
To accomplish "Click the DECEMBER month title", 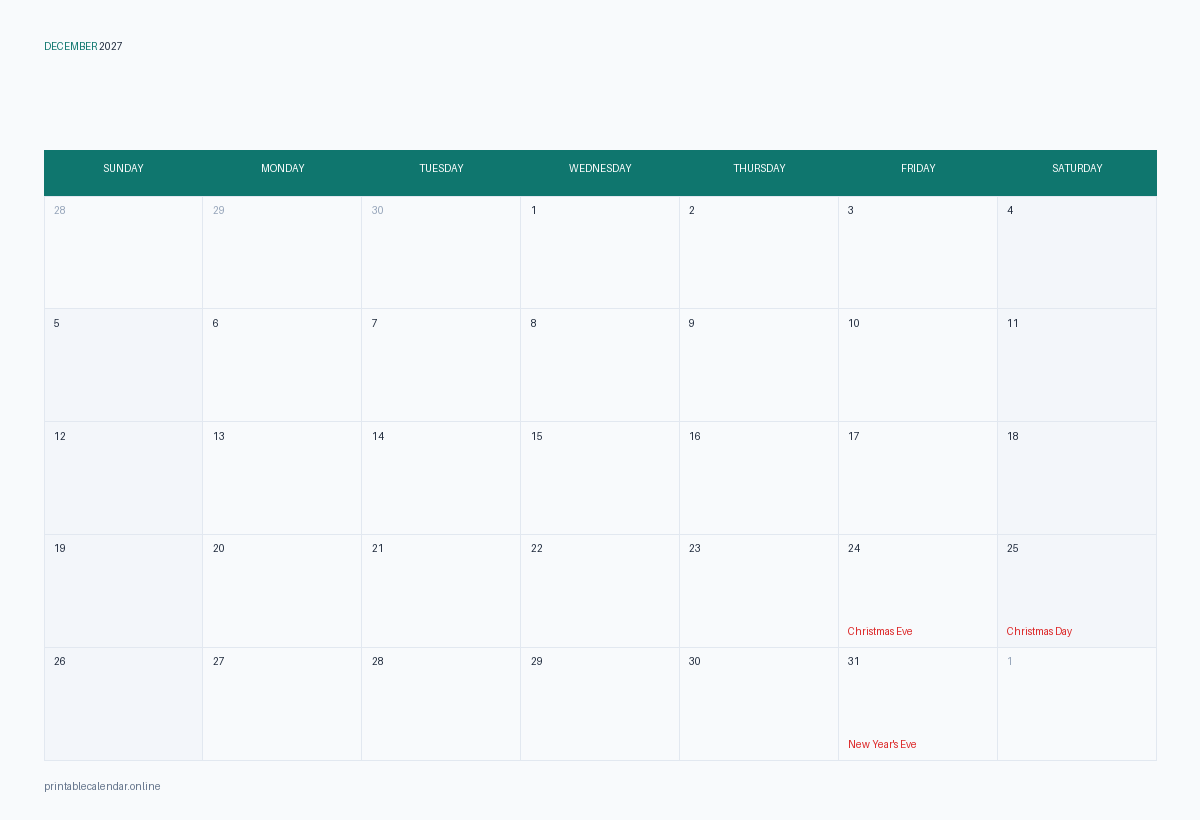I will [x=71, y=46].
